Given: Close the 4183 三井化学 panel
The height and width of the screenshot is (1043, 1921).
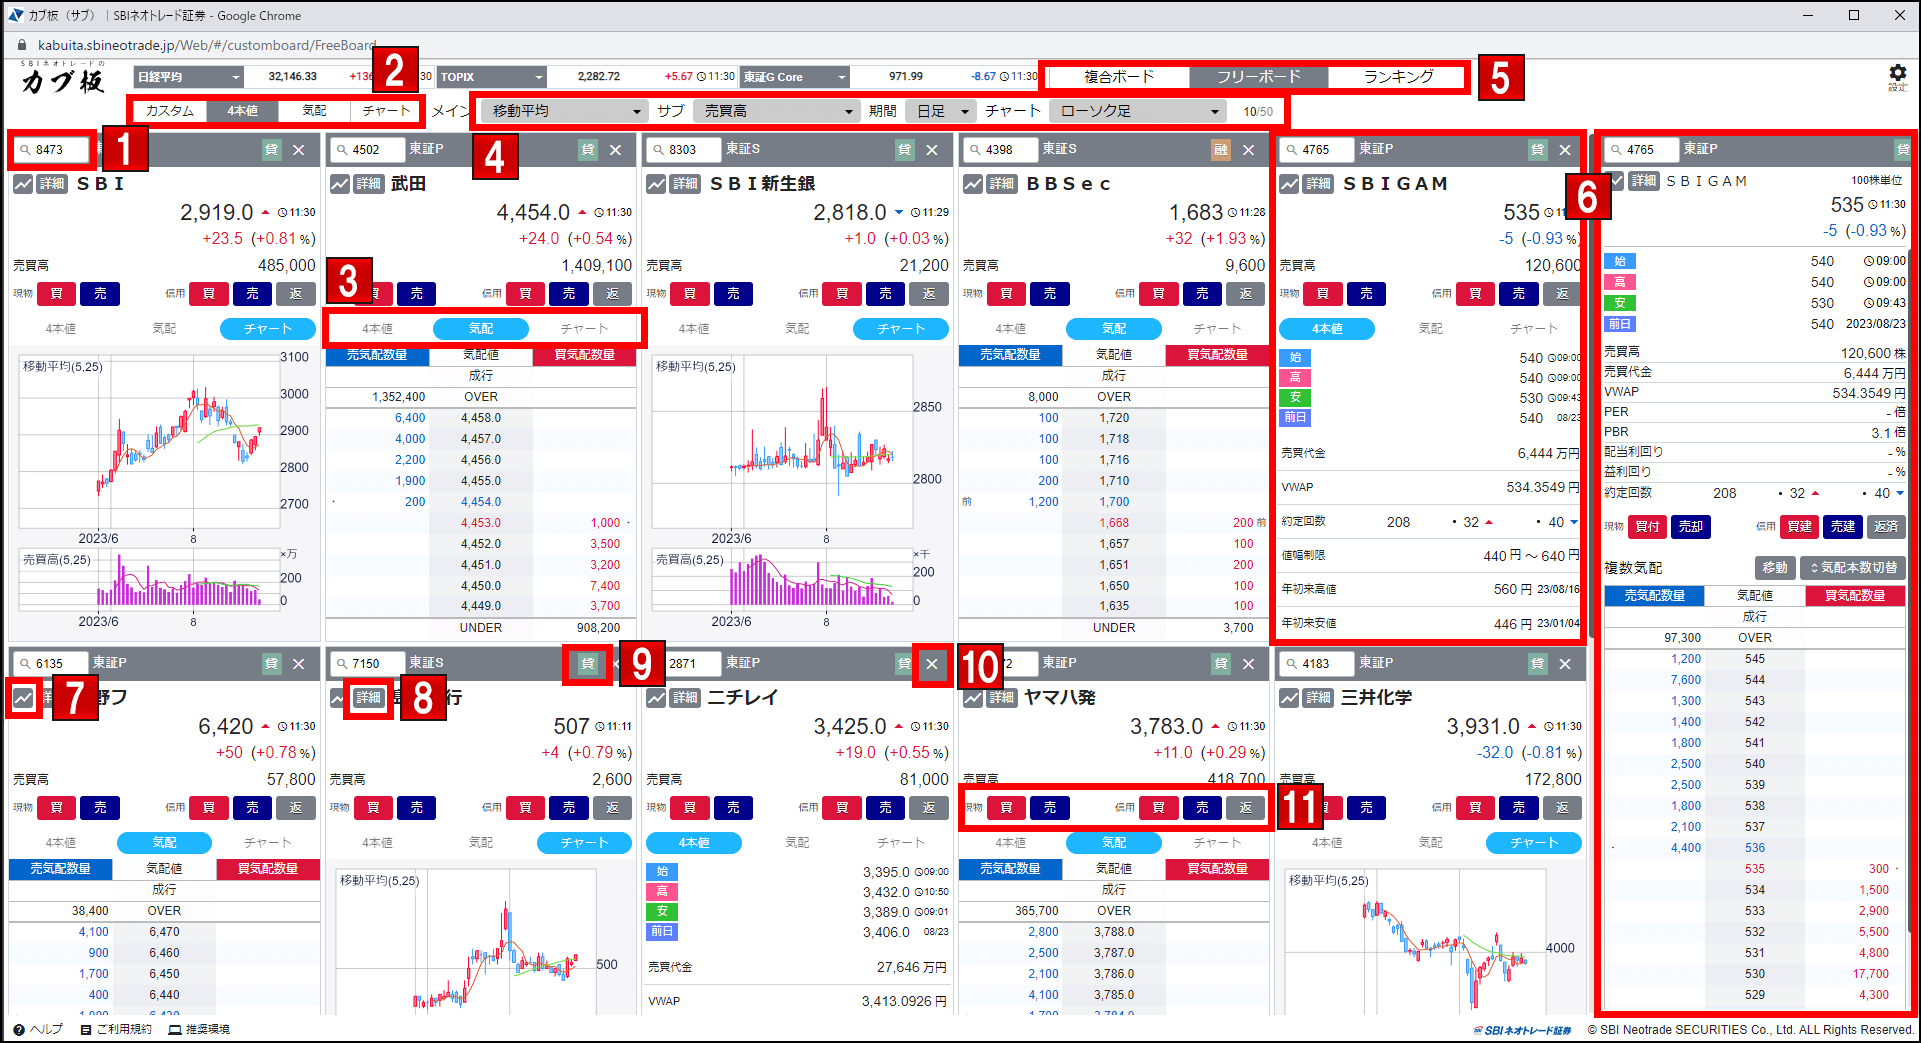Looking at the screenshot, I should [x=1566, y=664].
